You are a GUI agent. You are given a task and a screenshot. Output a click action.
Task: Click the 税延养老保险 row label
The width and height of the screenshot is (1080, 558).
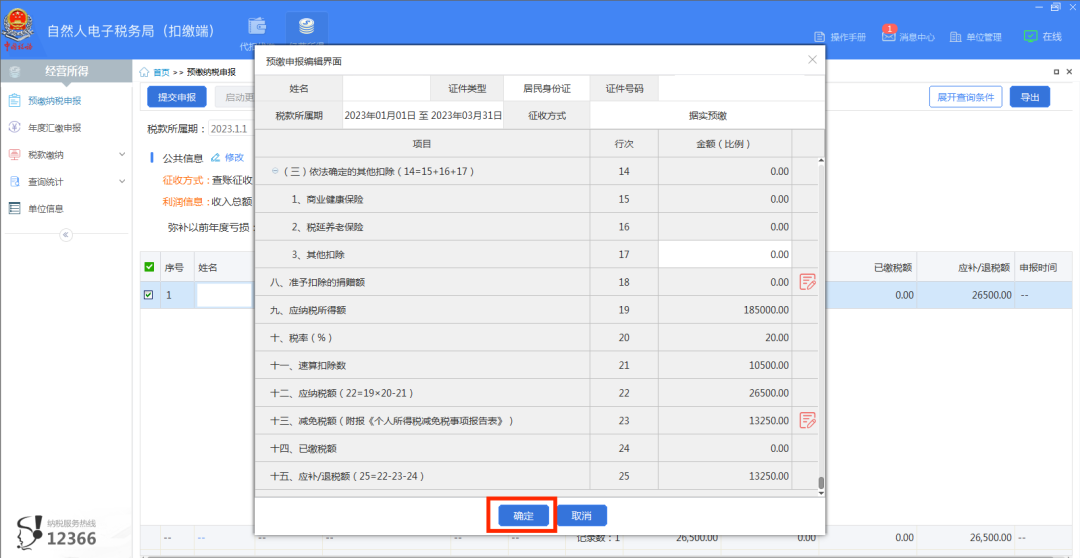[x=327, y=227]
